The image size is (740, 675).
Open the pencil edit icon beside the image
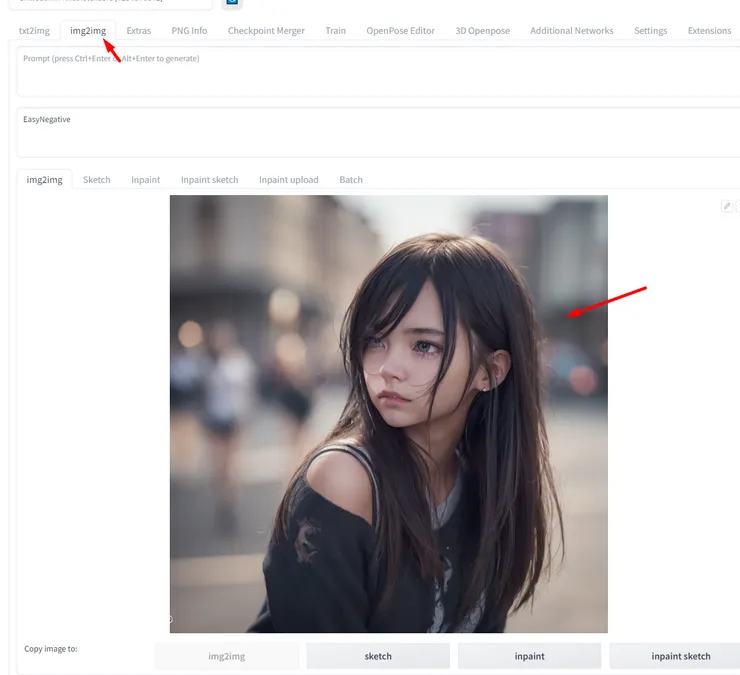727,206
